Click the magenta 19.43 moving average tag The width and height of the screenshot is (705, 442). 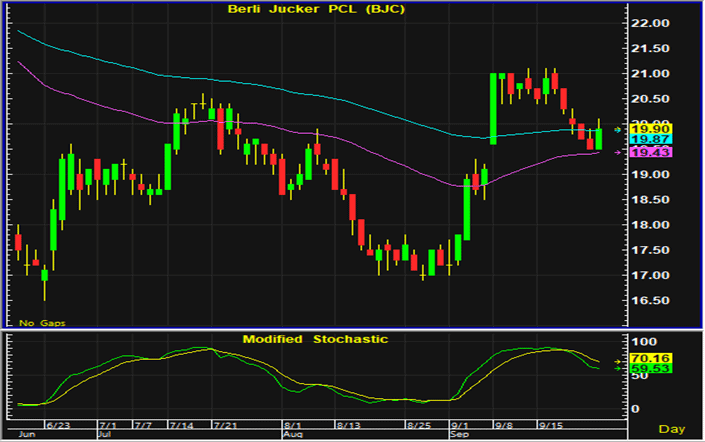tap(654, 152)
